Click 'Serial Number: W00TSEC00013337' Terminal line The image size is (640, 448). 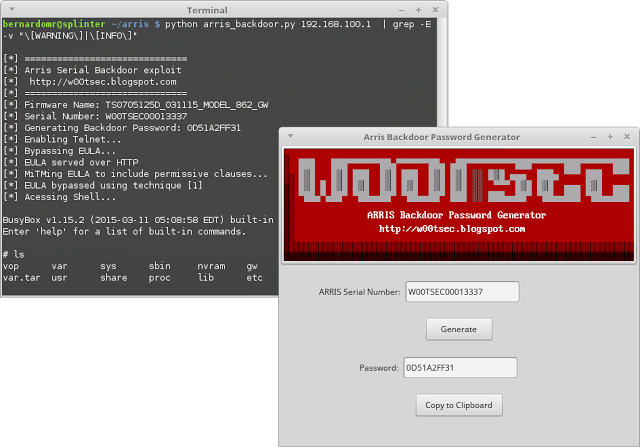(x=95, y=116)
